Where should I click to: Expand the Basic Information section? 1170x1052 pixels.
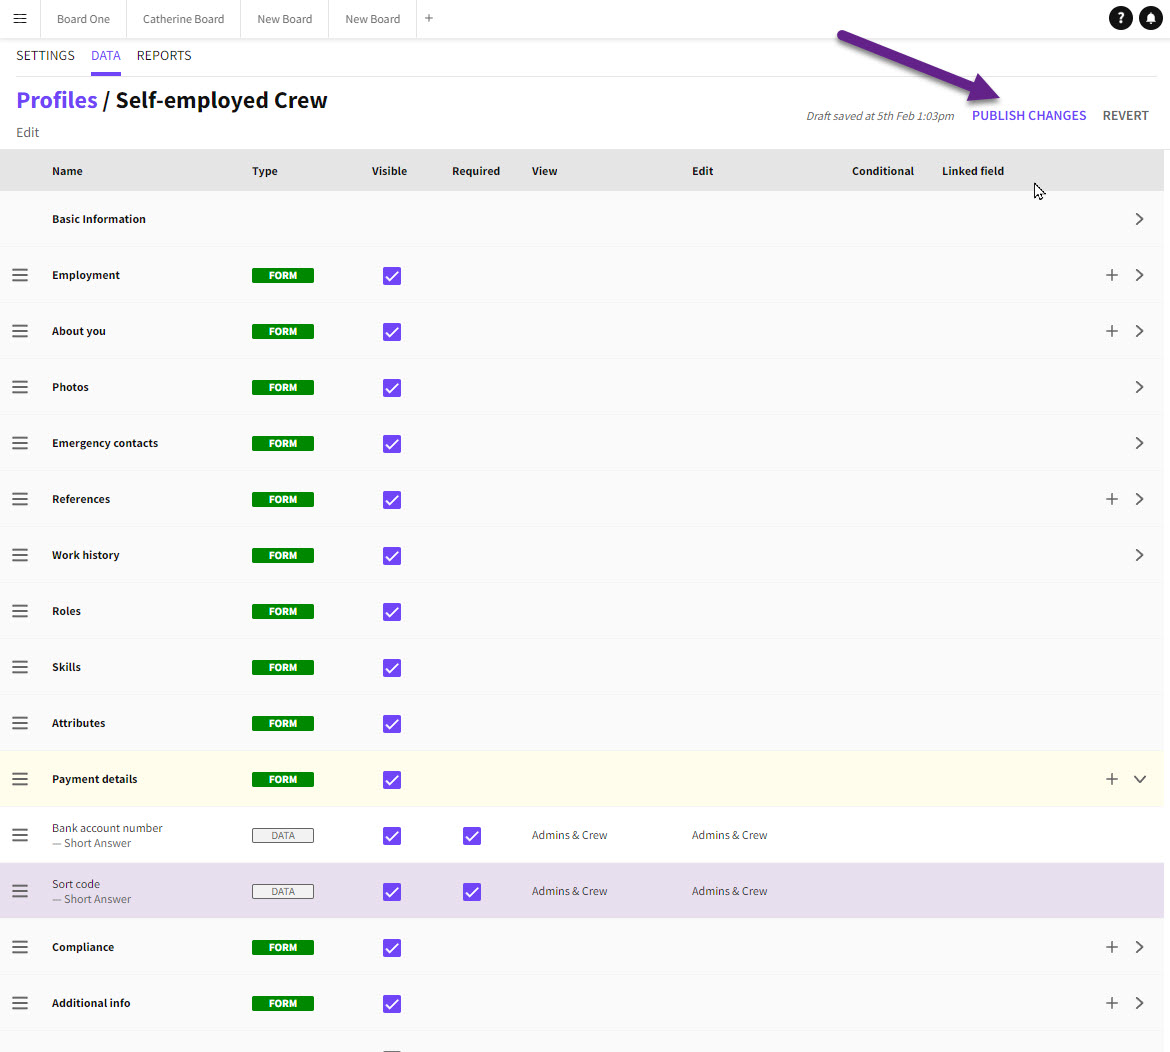tap(1139, 219)
